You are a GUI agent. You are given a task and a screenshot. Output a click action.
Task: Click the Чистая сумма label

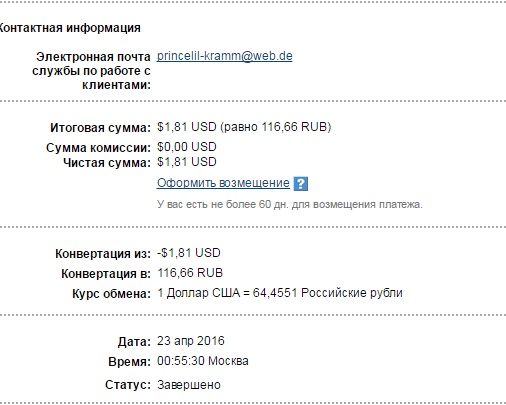(x=107, y=163)
